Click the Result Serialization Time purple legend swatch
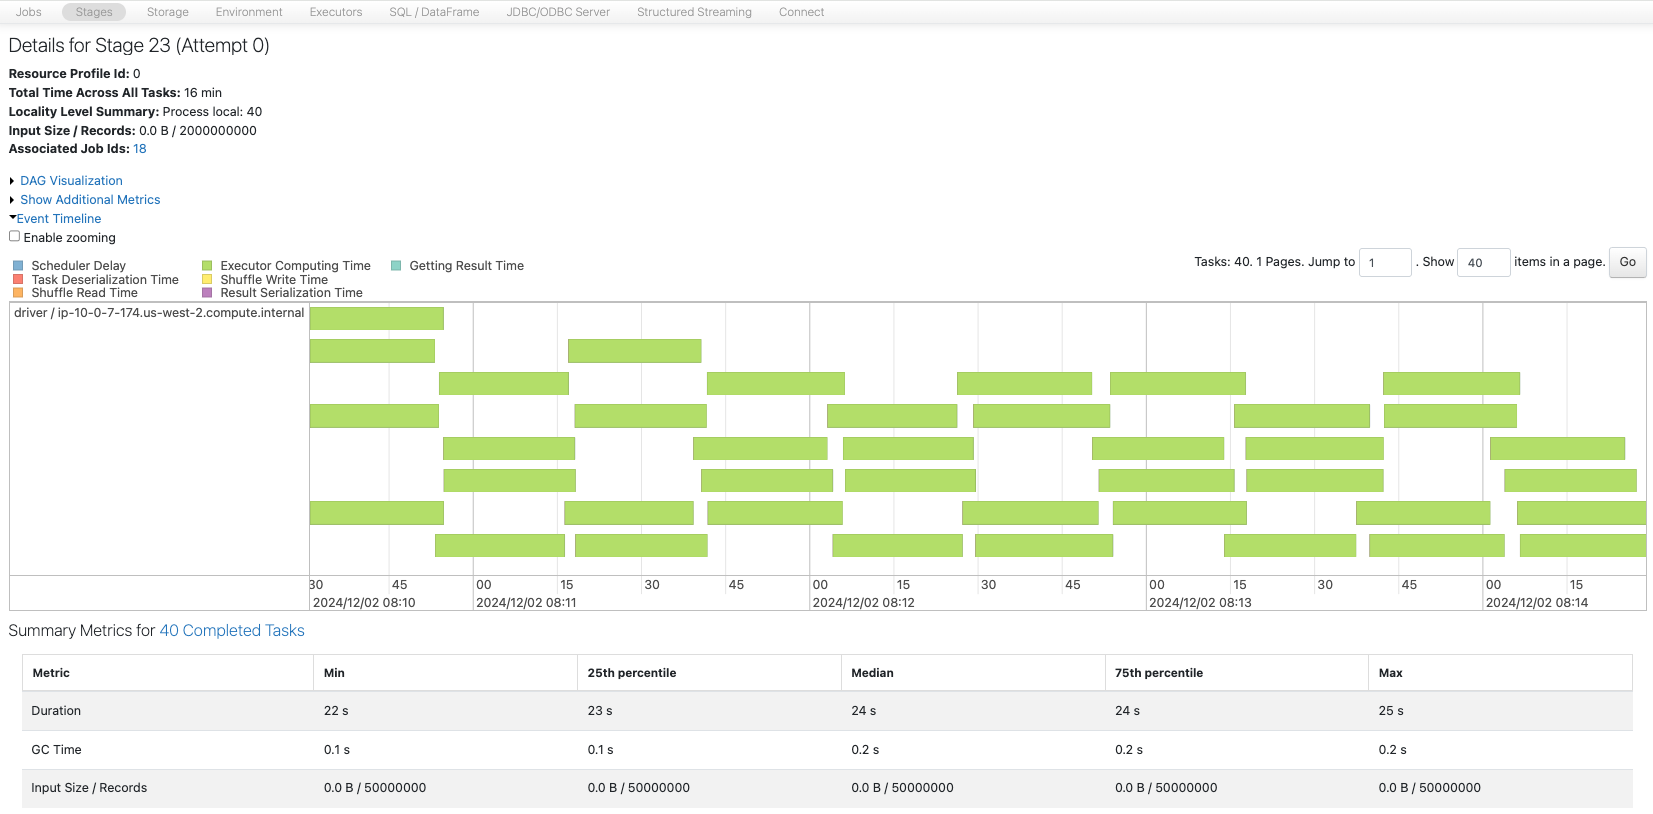1653x814 pixels. (x=207, y=293)
